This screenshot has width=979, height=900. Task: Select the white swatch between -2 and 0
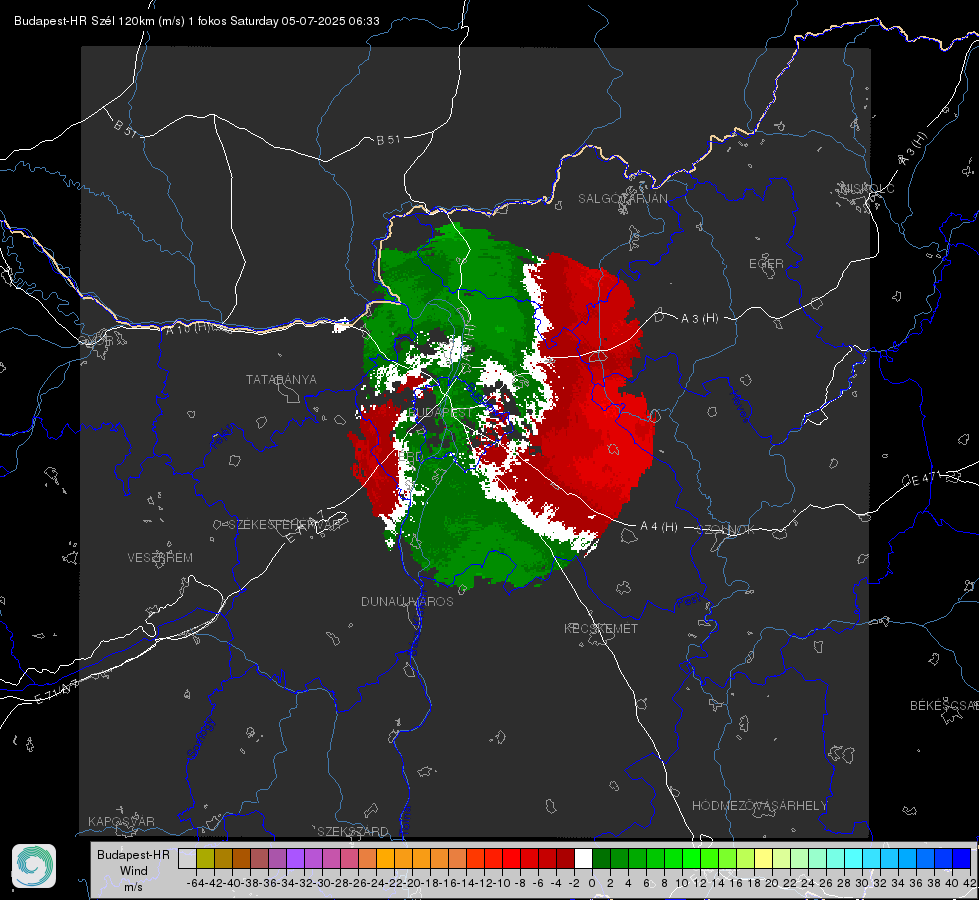[583, 859]
